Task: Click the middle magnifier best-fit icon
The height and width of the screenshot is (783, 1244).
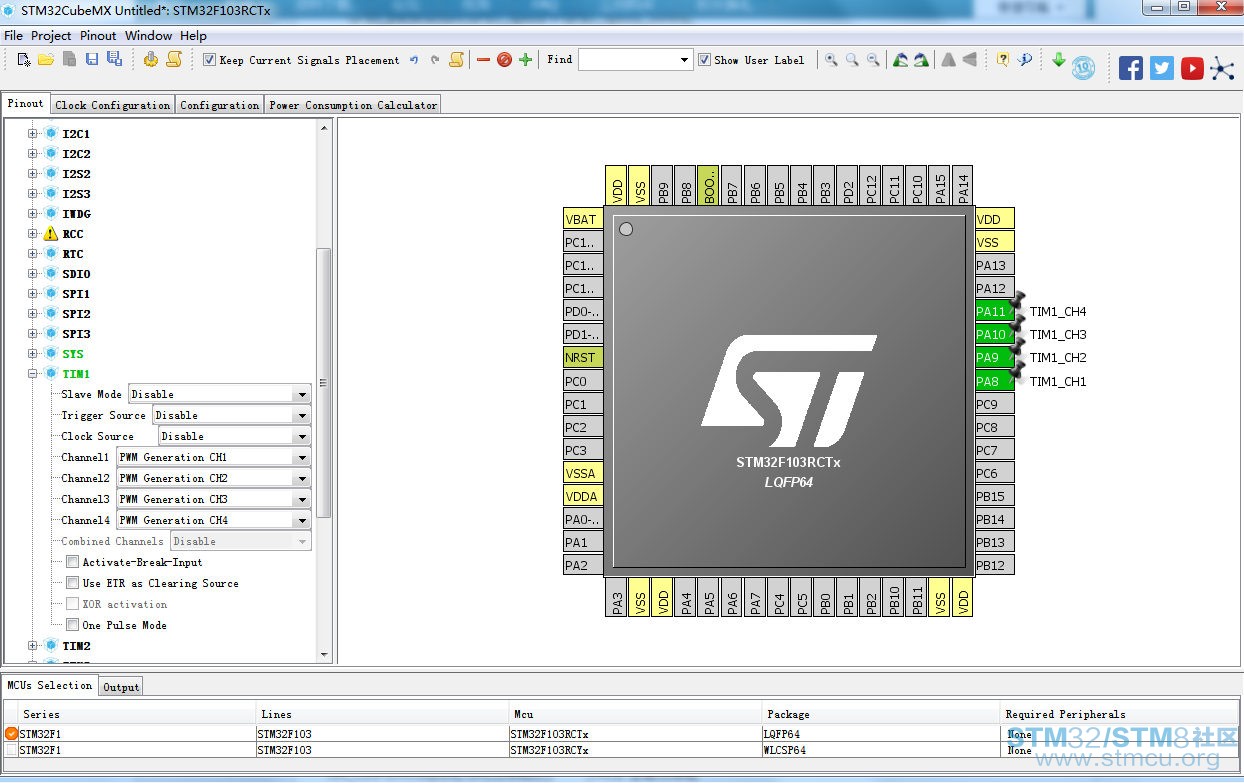Action: coord(852,60)
